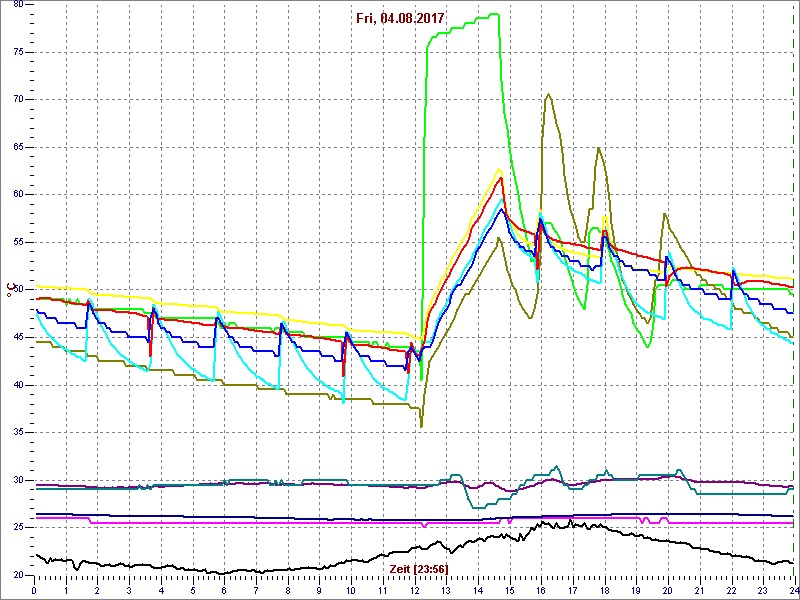
Task: Click the yellow curve's peak near 62°C
Action: click(x=499, y=169)
